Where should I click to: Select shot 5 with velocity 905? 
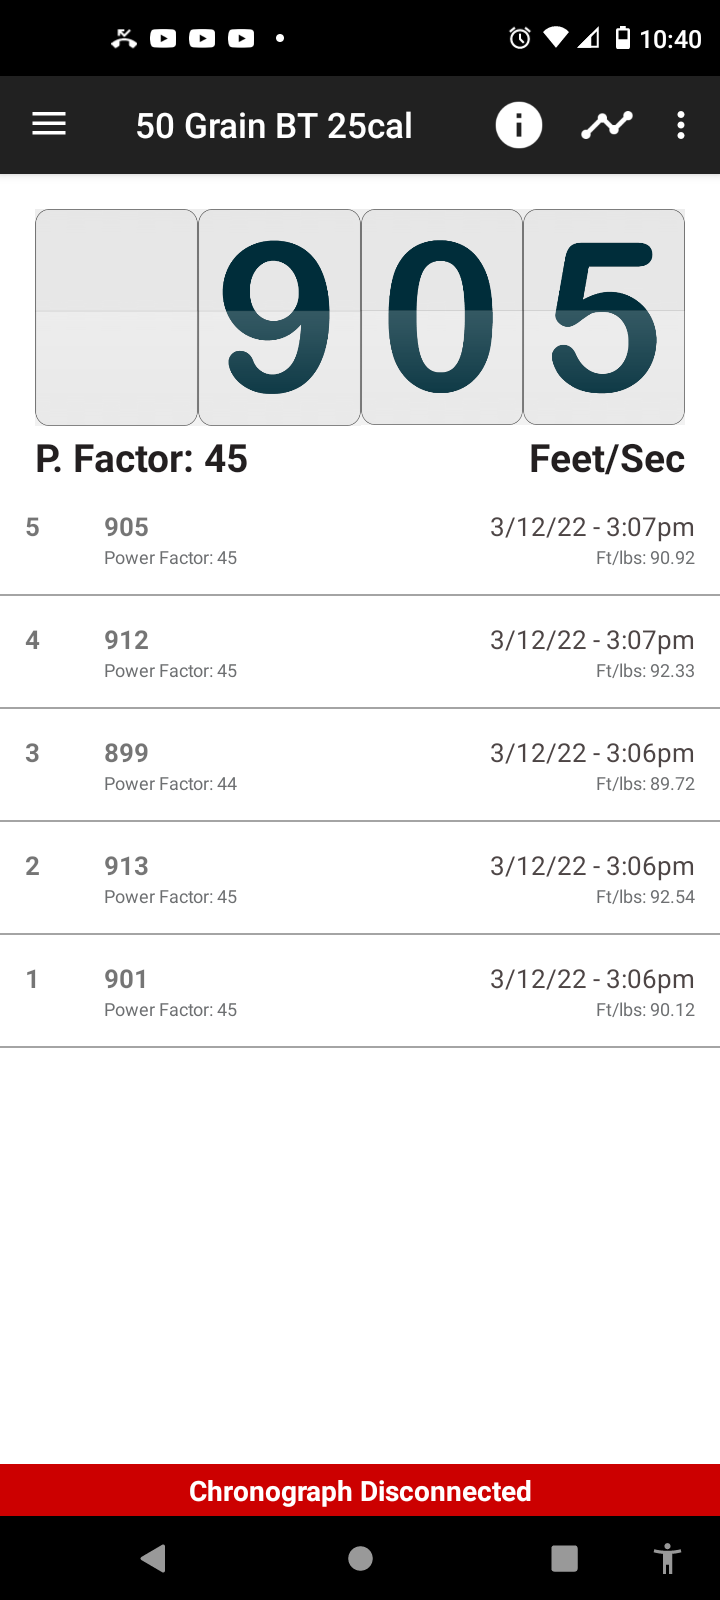360,539
